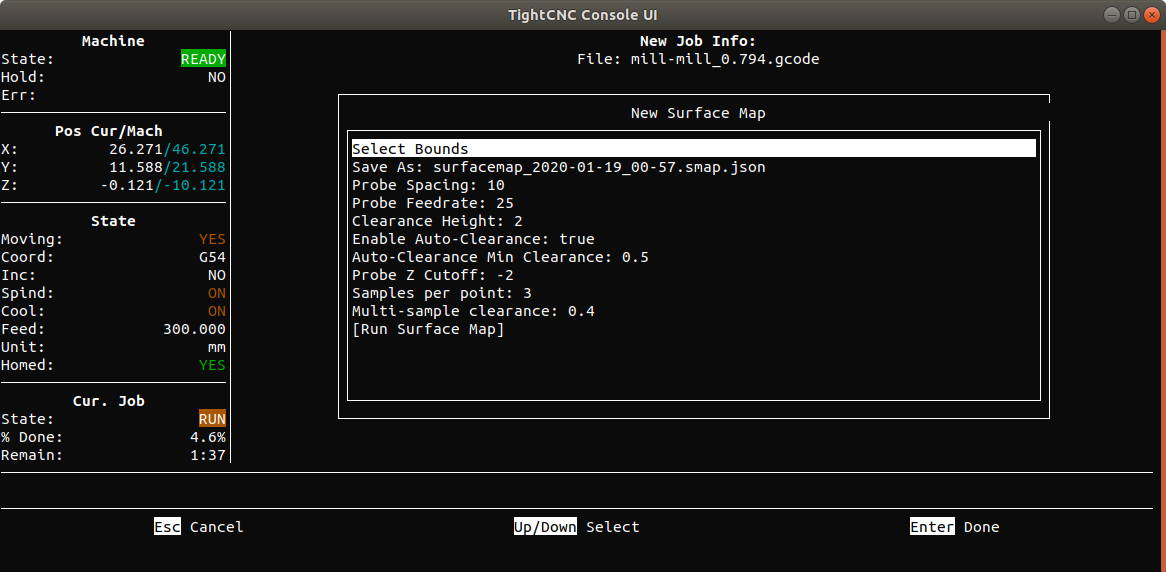This screenshot has height=572, width=1166.
Task: Click the Homed status YES
Action: tap(212, 365)
